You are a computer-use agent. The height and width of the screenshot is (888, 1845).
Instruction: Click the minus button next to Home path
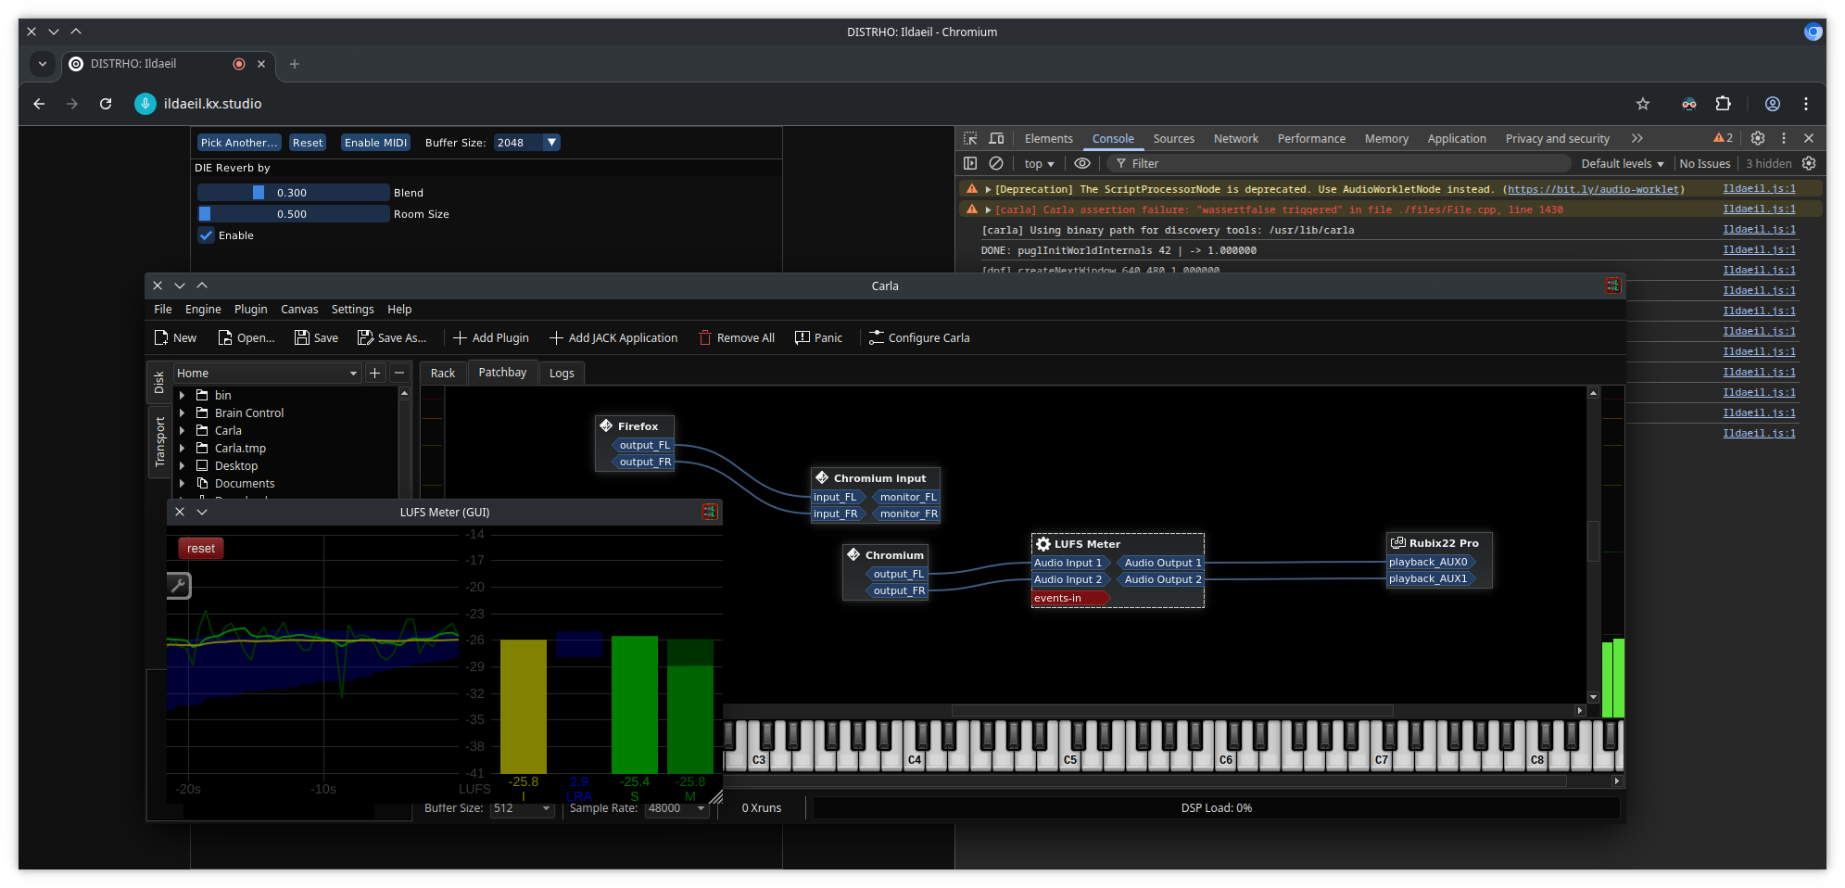[x=399, y=373]
